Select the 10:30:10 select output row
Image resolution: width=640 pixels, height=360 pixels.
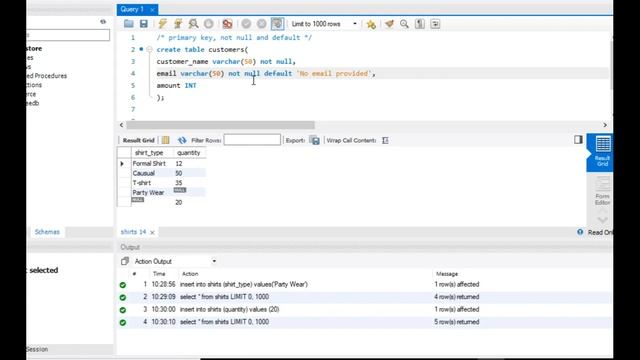(363, 322)
